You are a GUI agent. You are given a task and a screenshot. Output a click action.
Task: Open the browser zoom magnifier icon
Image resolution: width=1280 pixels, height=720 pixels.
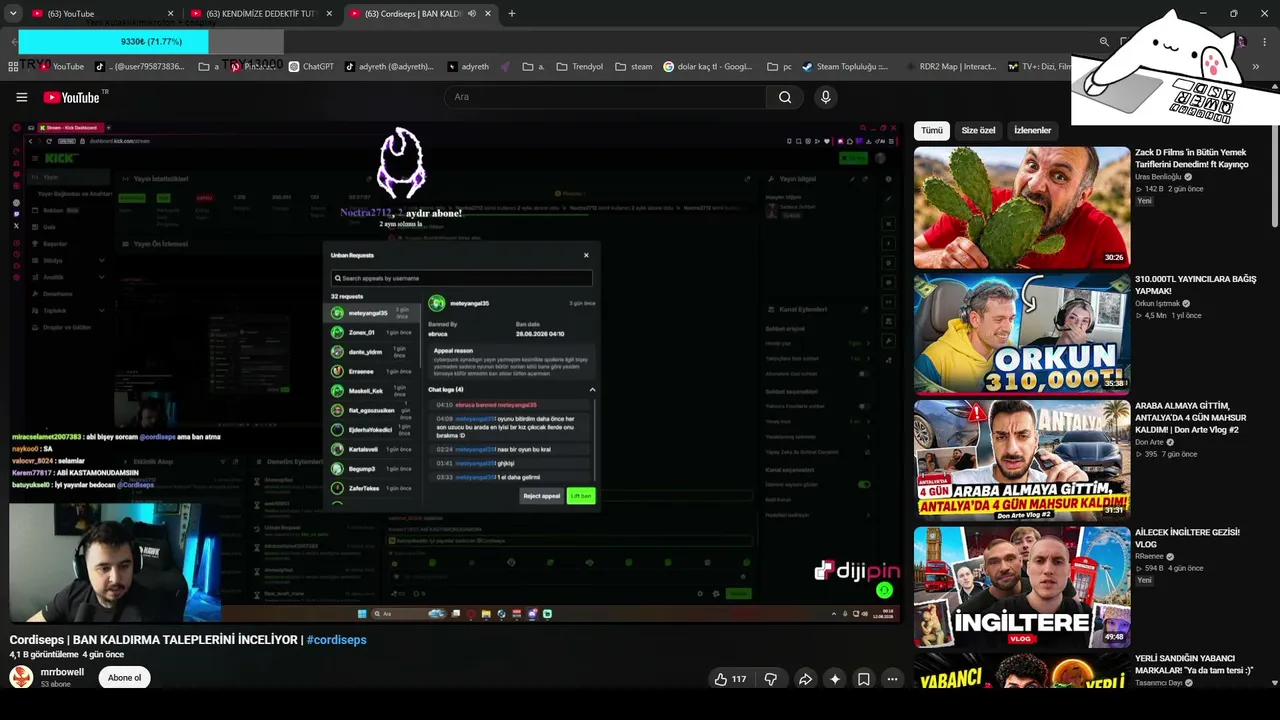(1104, 41)
